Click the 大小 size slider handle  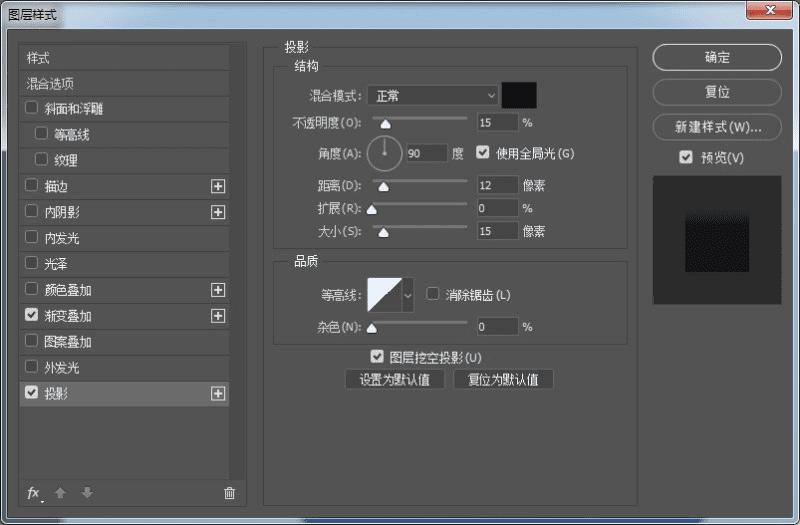point(384,233)
